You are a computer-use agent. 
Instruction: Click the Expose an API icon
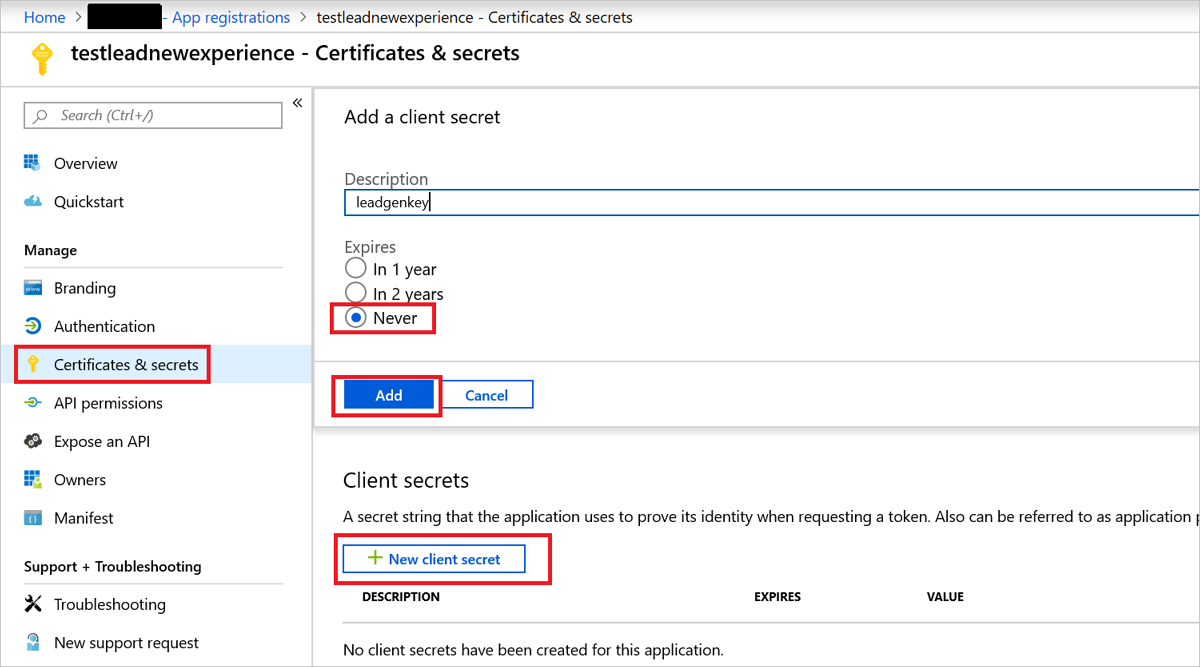pyautogui.click(x=33, y=441)
